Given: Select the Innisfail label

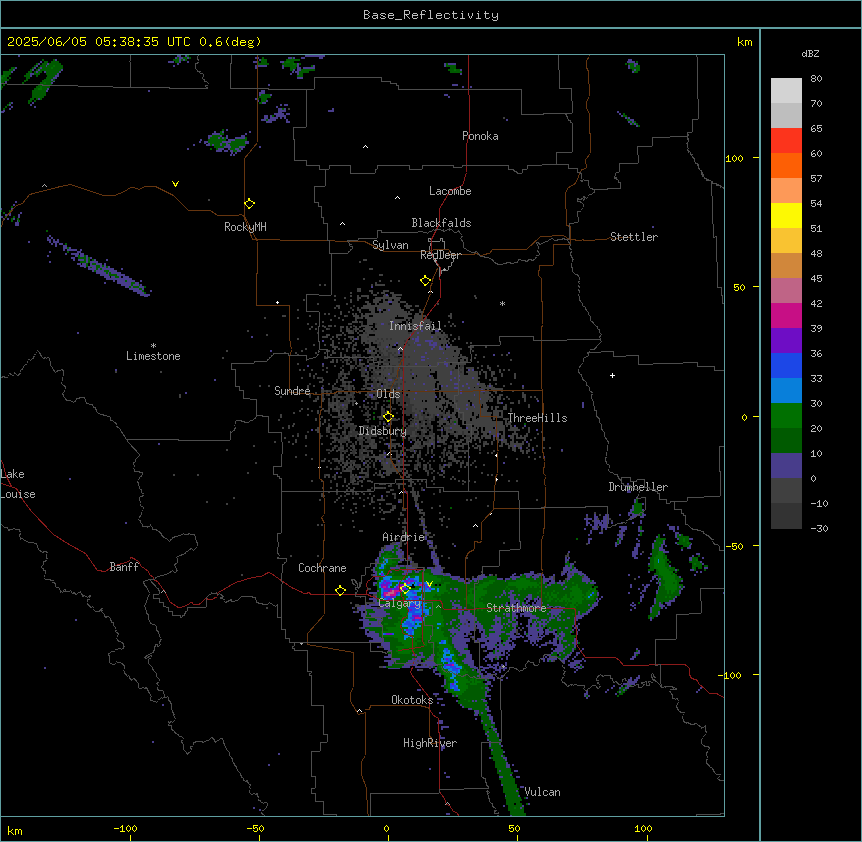Looking at the screenshot, I should [x=415, y=326].
